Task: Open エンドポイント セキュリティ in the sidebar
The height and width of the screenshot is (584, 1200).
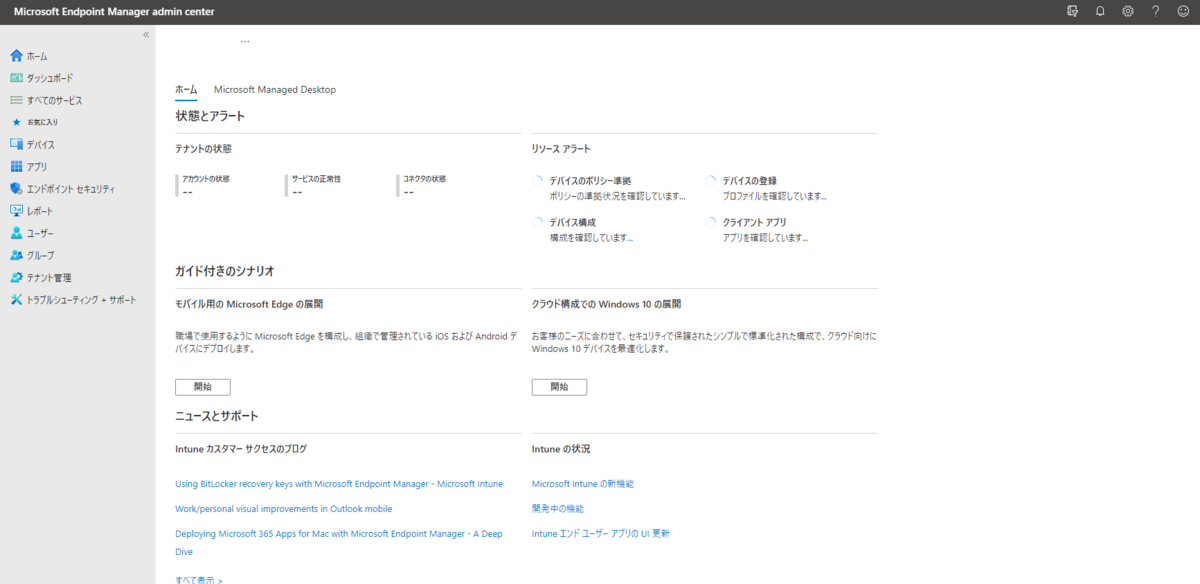Action: coord(71,189)
